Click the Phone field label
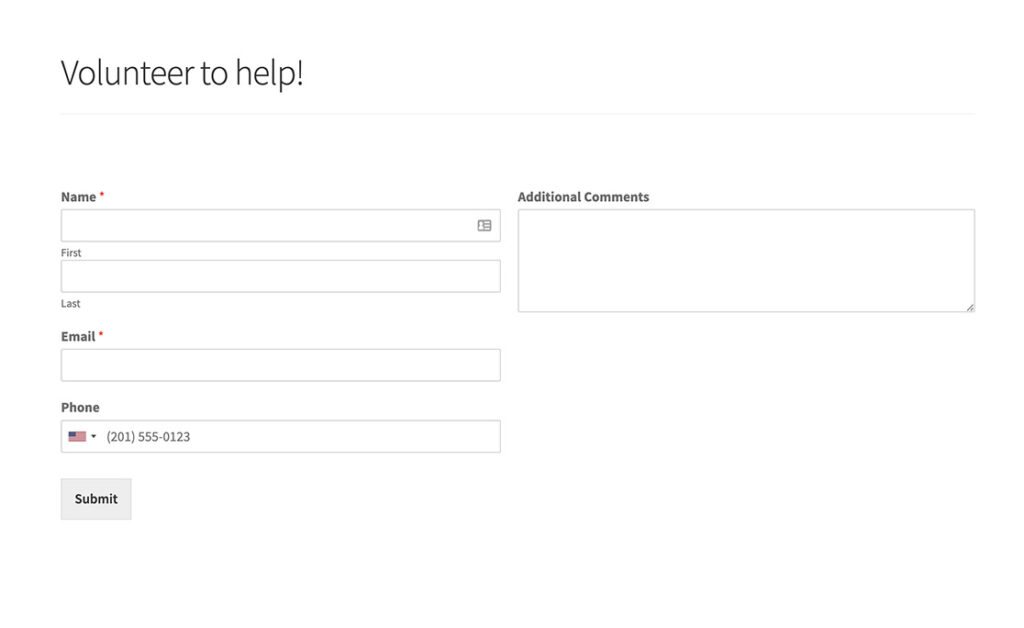Viewport: 1024px width, 628px height. pyautogui.click(x=80, y=408)
